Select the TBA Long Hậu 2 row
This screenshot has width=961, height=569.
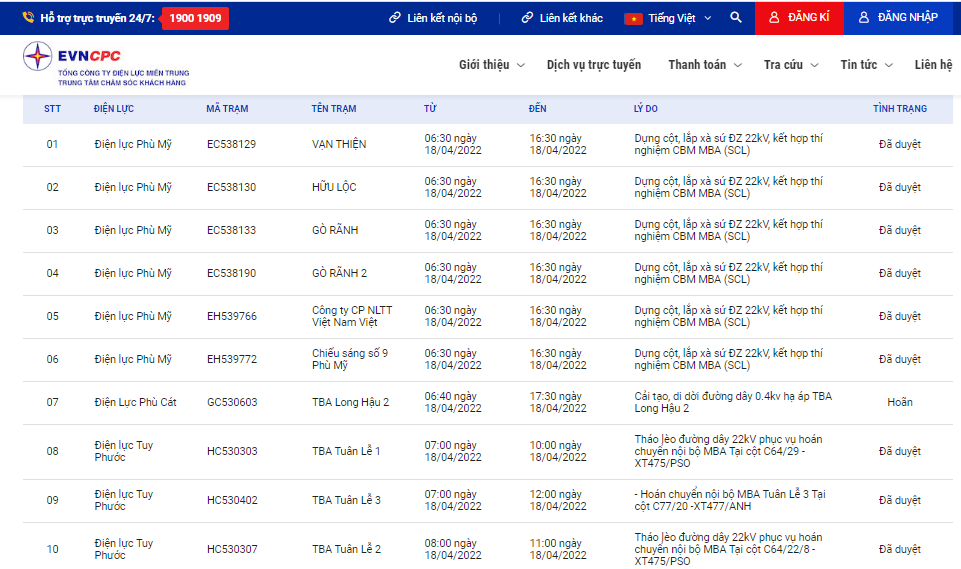point(488,402)
